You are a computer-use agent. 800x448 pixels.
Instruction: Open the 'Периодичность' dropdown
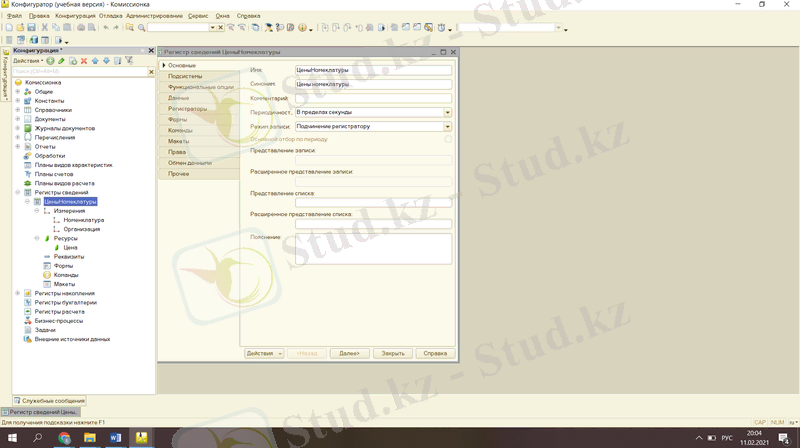[x=447, y=112]
